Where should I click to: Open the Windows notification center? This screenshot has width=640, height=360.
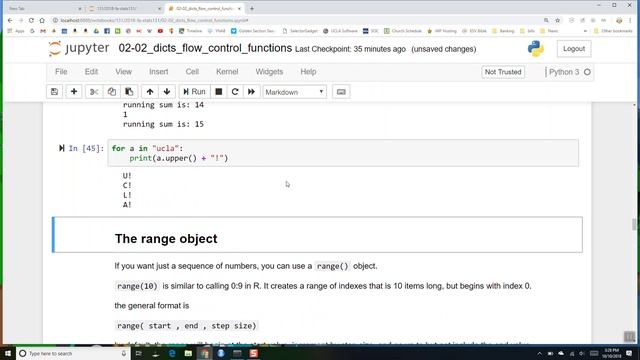629,353
